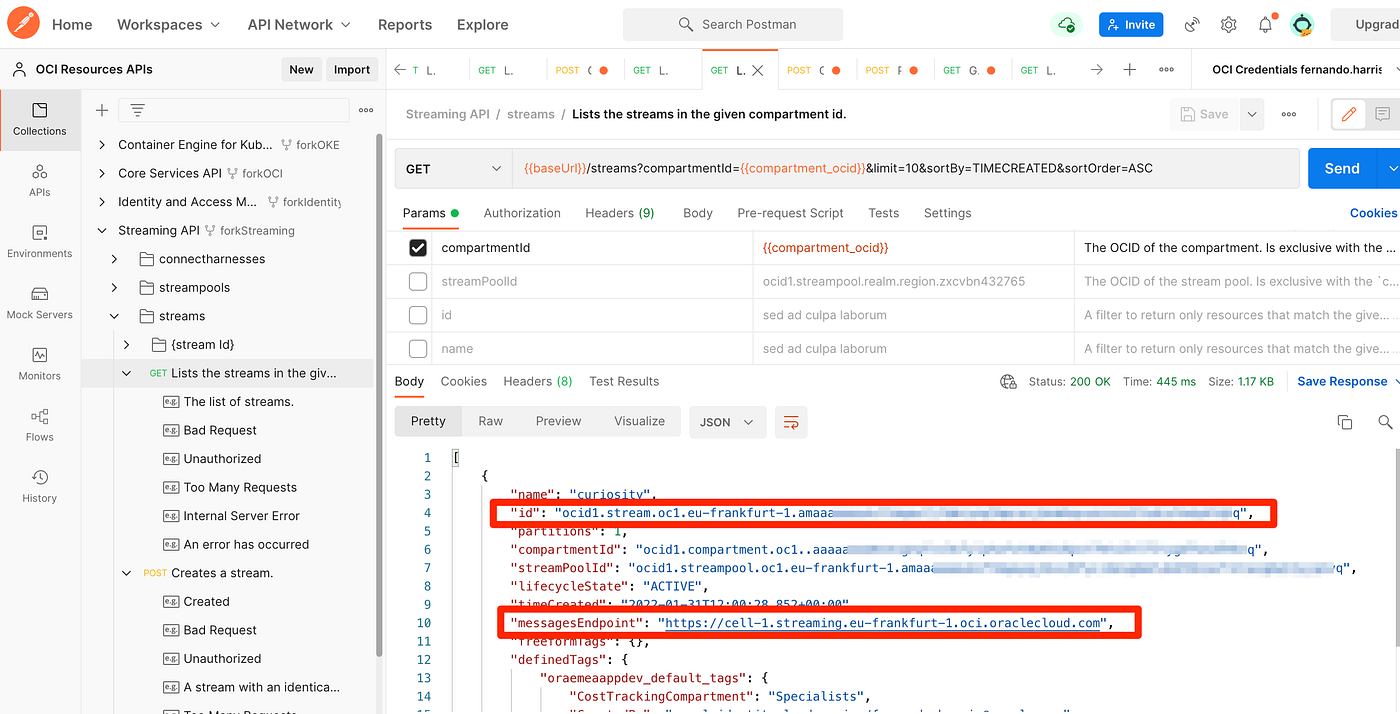Switch to the request Headers (9) tab
This screenshot has height=714, width=1400.
(620, 213)
